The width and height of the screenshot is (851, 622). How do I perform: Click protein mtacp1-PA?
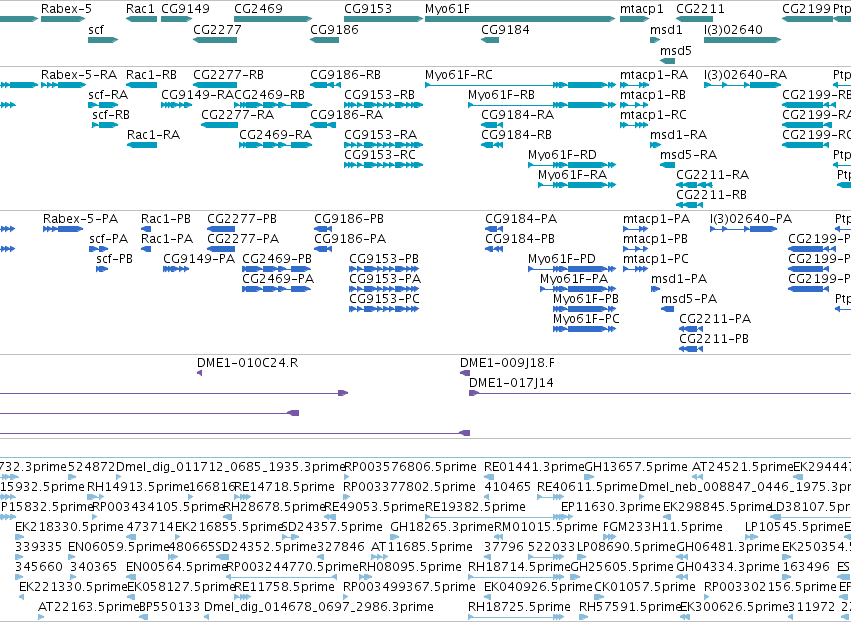pos(635,229)
